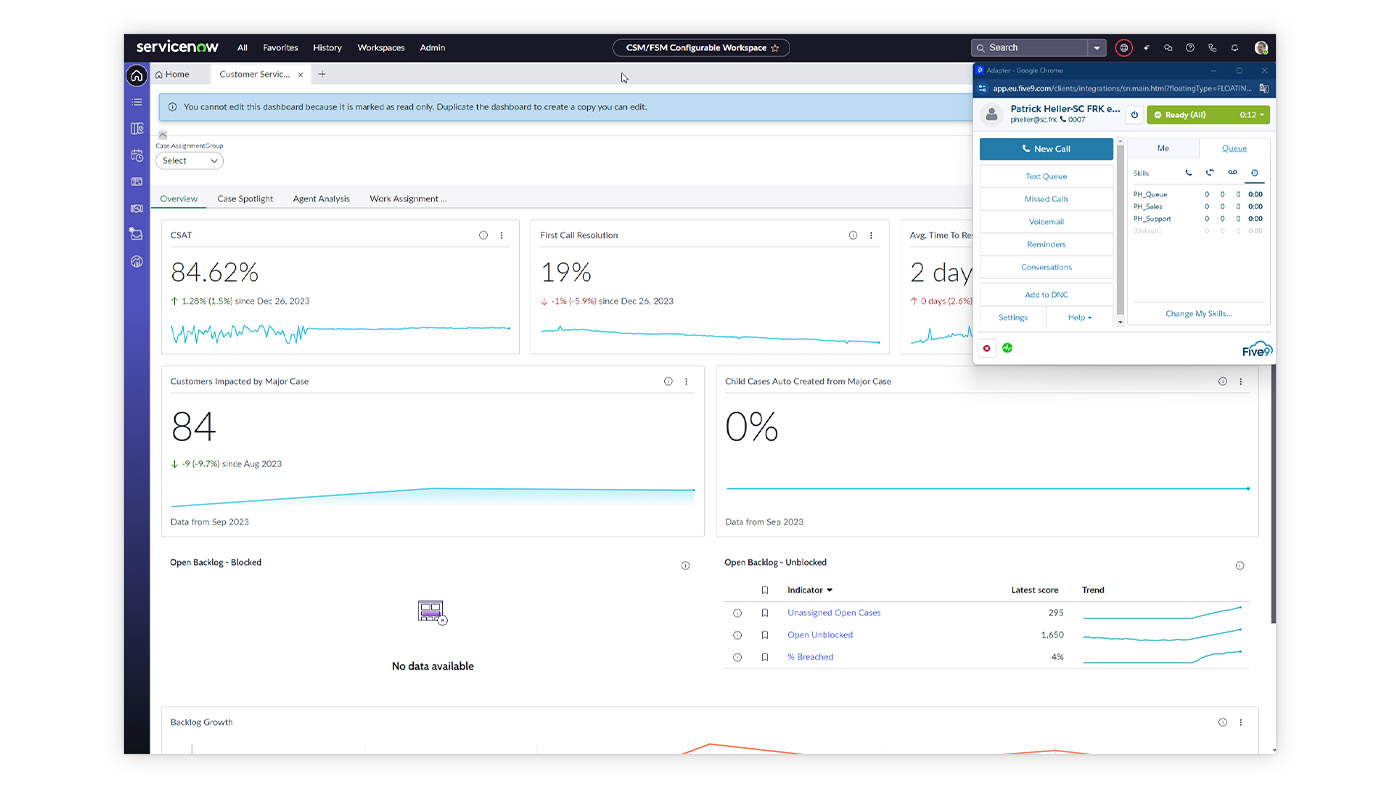Click the red-circled globe icon in header
This screenshot has width=1400, height=788.
1124,48
